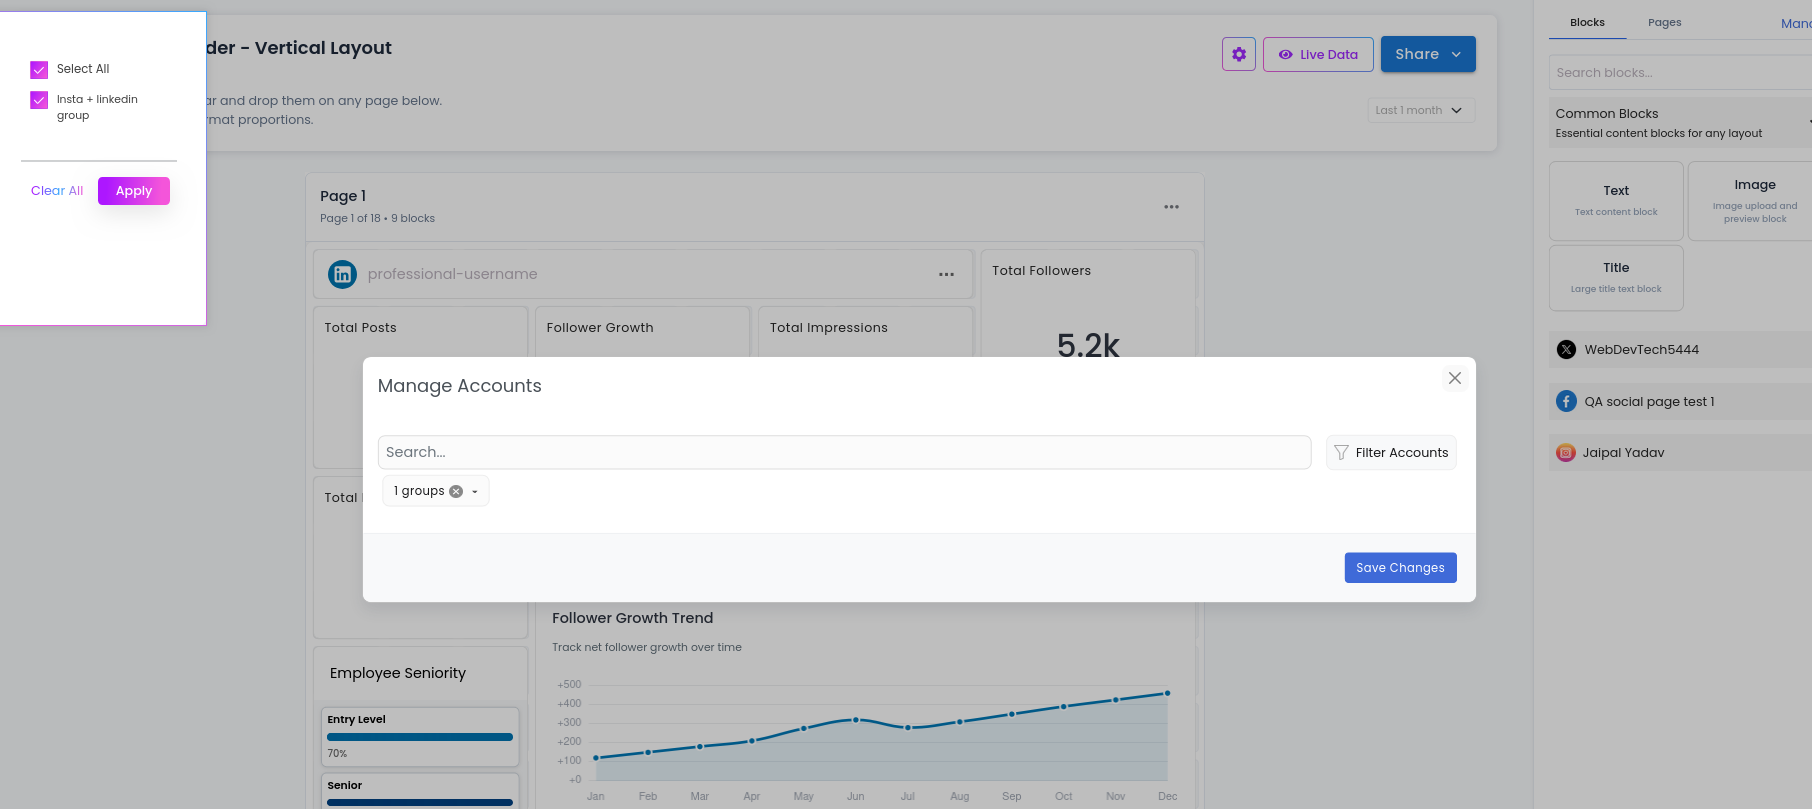
Task: Click the Entry Level 70% progress bar
Action: tap(420, 737)
